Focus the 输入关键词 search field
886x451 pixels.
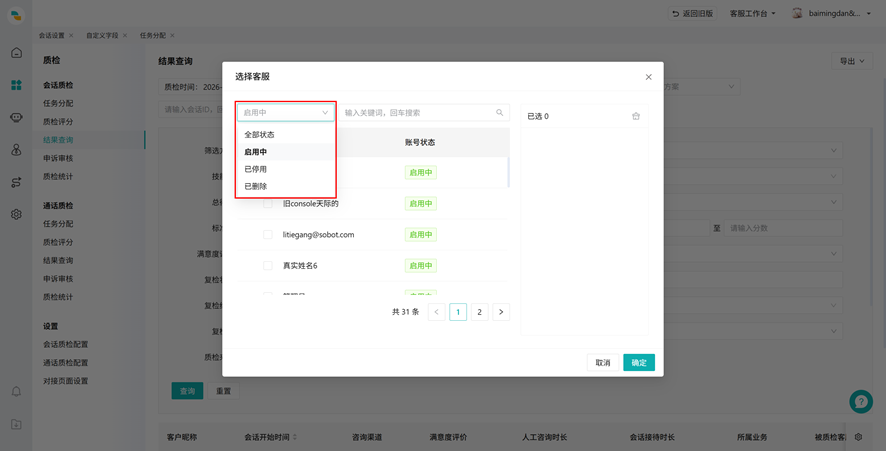[x=424, y=112]
